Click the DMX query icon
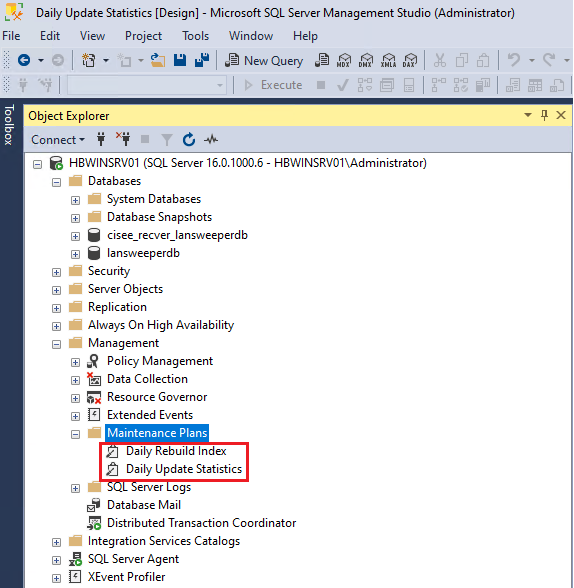574x588 pixels. pyautogui.click(x=366, y=60)
